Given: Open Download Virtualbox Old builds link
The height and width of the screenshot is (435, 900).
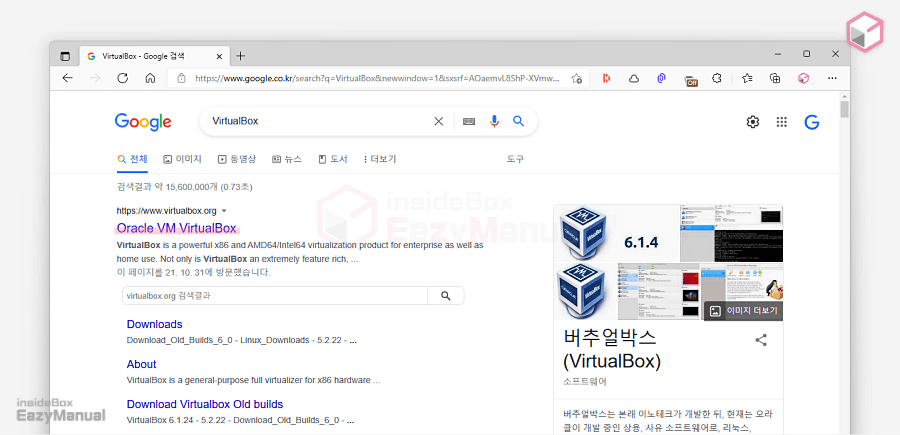Looking at the screenshot, I should (205, 405).
